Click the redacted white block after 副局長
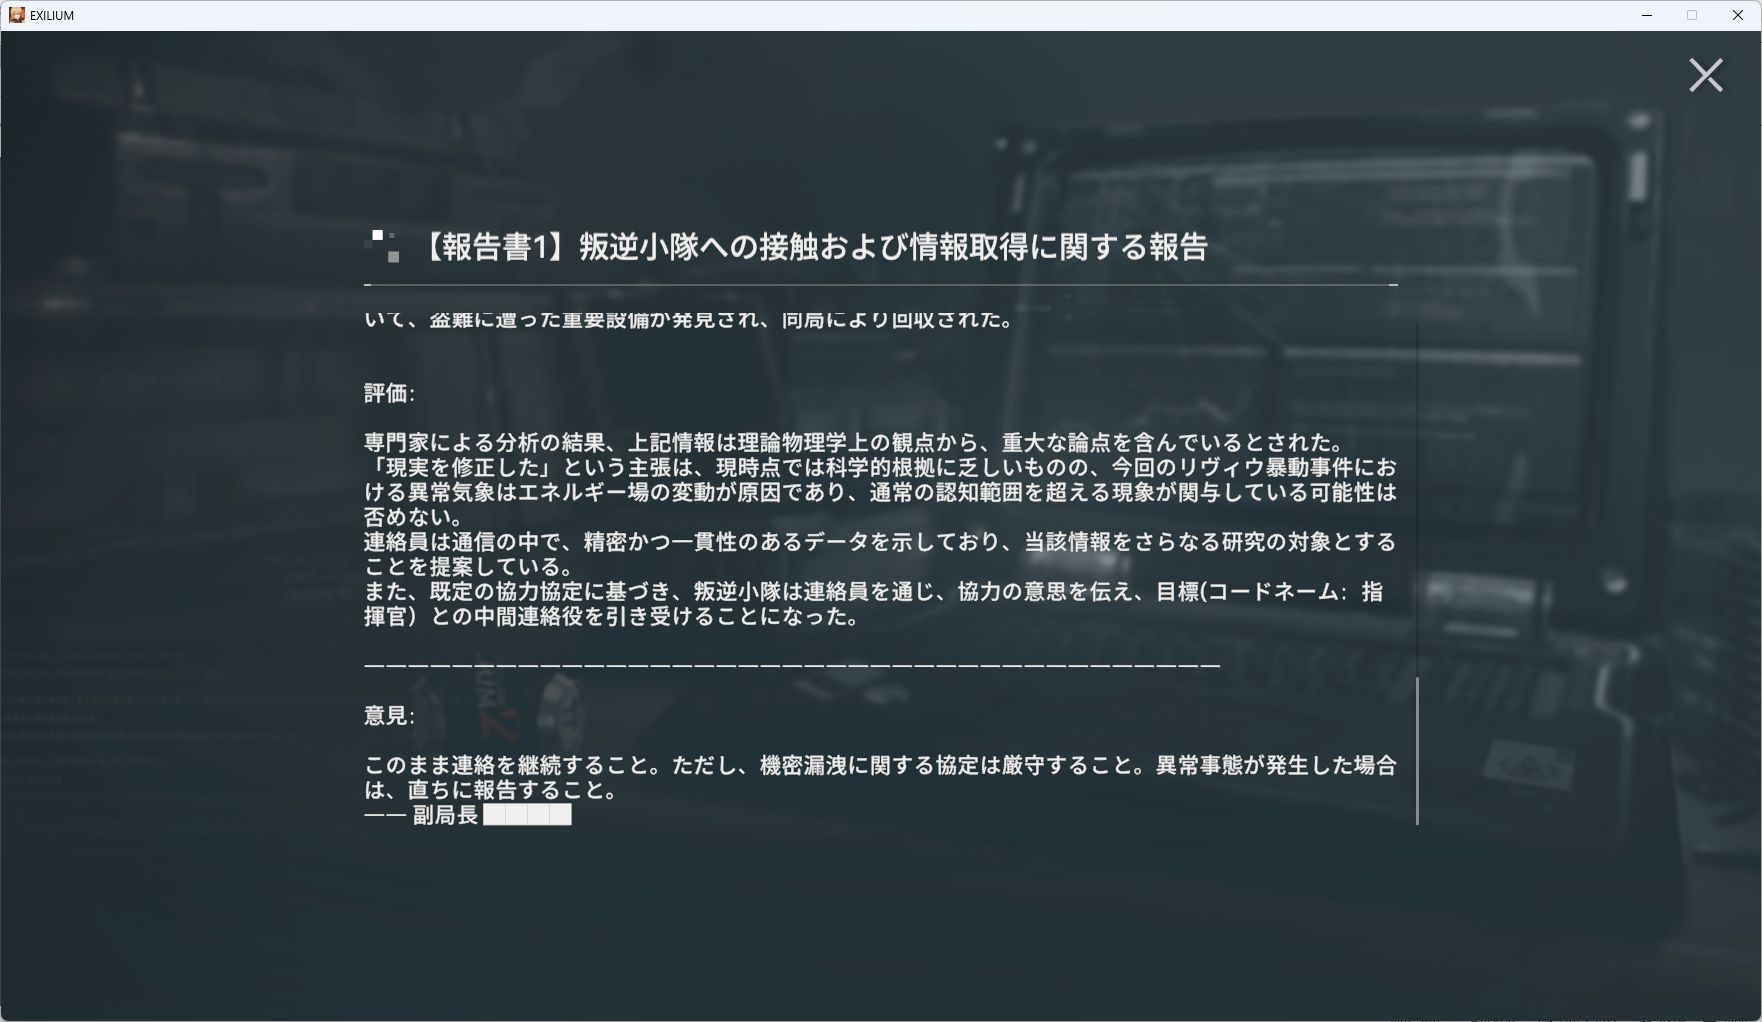The width and height of the screenshot is (1762, 1022). 527,815
